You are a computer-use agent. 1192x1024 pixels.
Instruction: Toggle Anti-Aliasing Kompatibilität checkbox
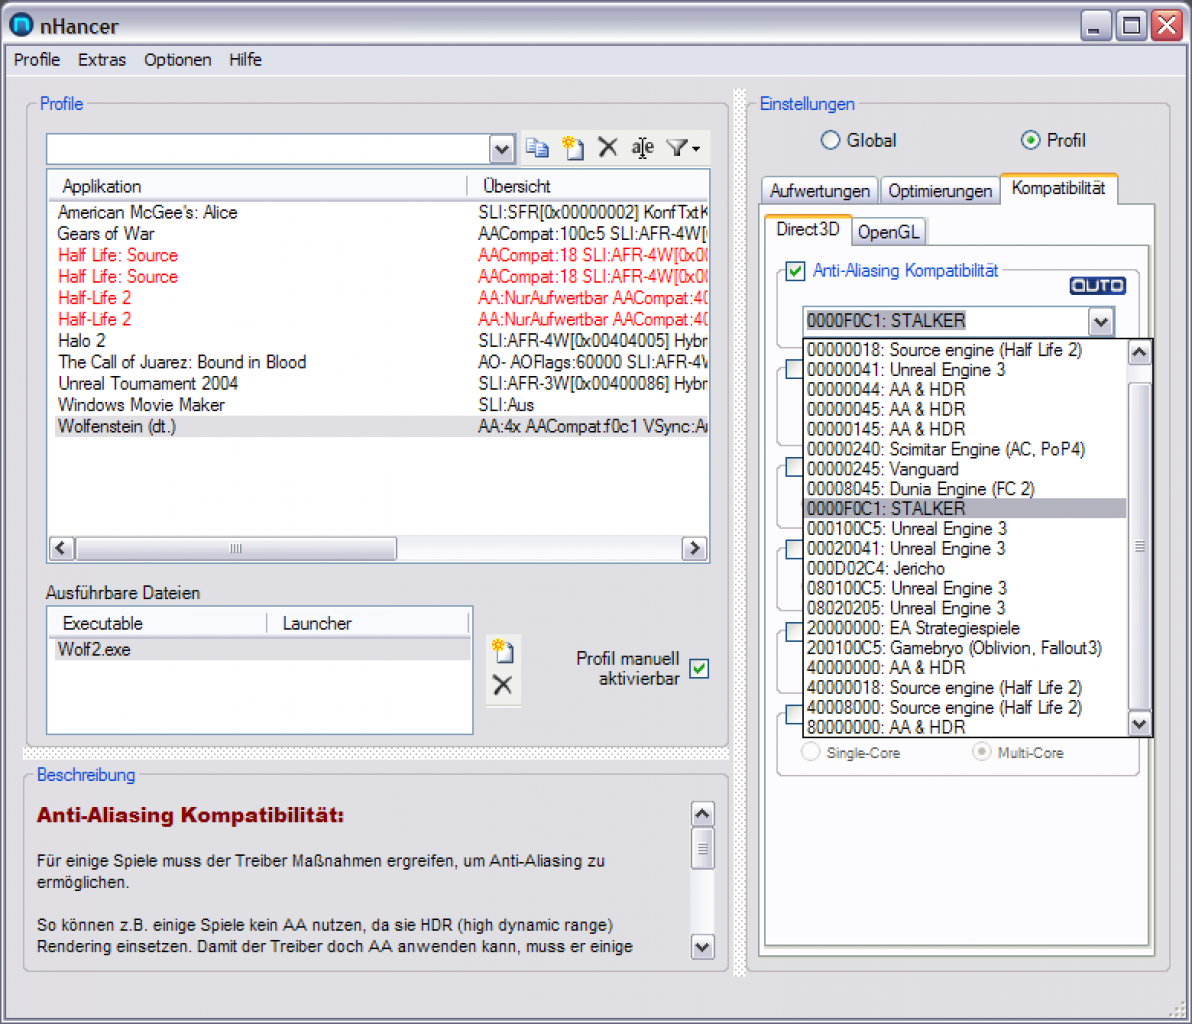point(795,271)
